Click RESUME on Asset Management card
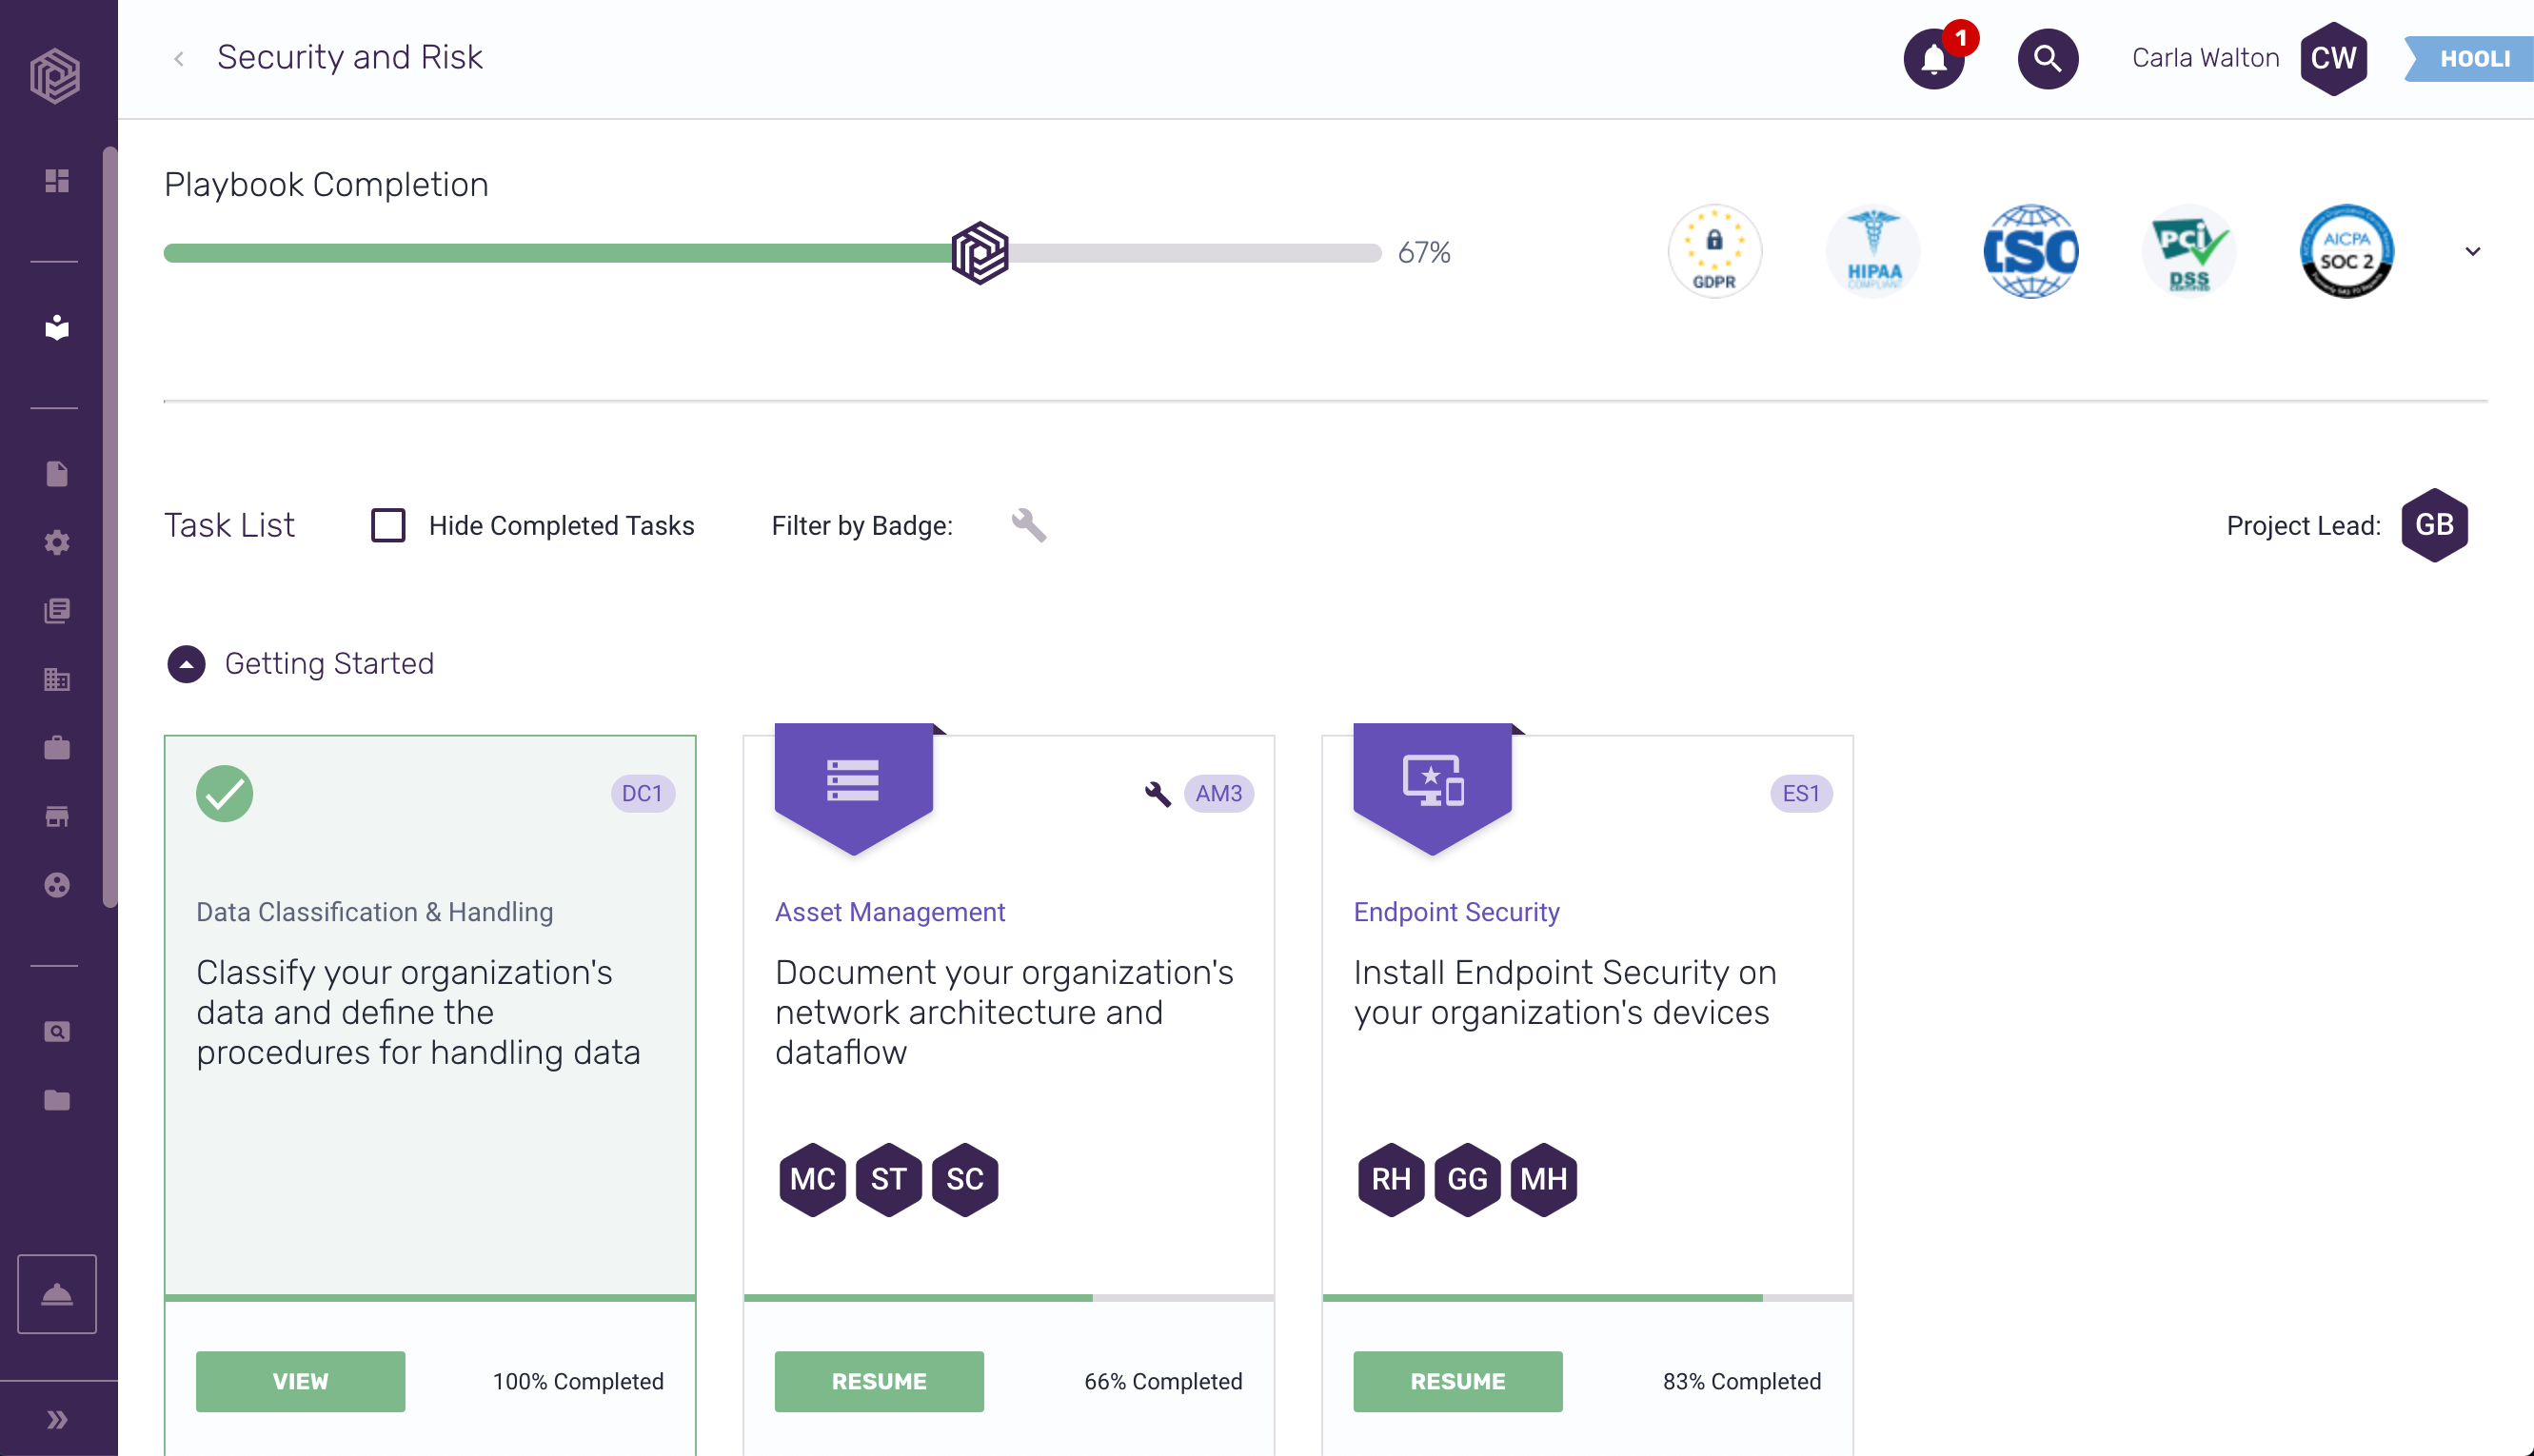Viewport: 2534px width, 1456px height. tap(878, 1381)
